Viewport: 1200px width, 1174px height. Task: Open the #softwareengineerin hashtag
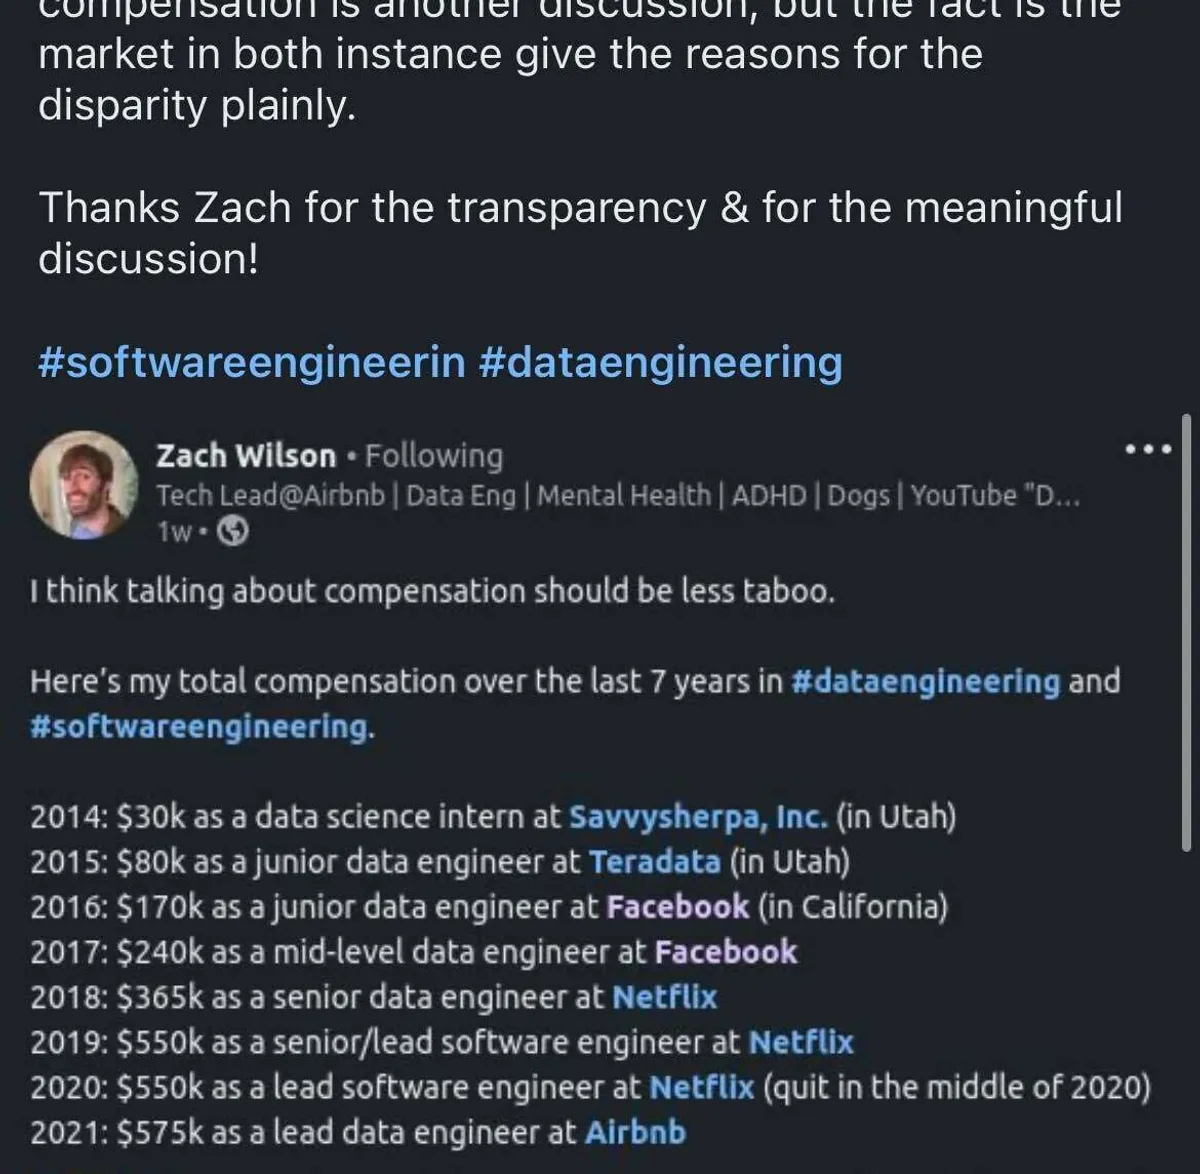point(251,362)
